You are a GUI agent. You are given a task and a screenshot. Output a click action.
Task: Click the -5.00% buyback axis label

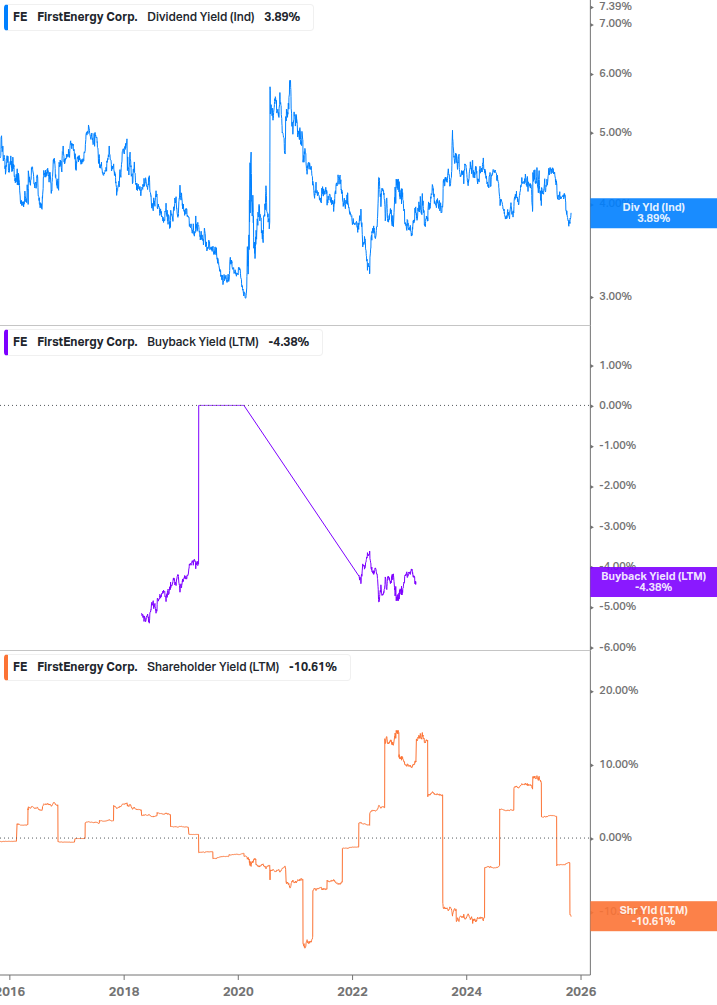[617, 607]
